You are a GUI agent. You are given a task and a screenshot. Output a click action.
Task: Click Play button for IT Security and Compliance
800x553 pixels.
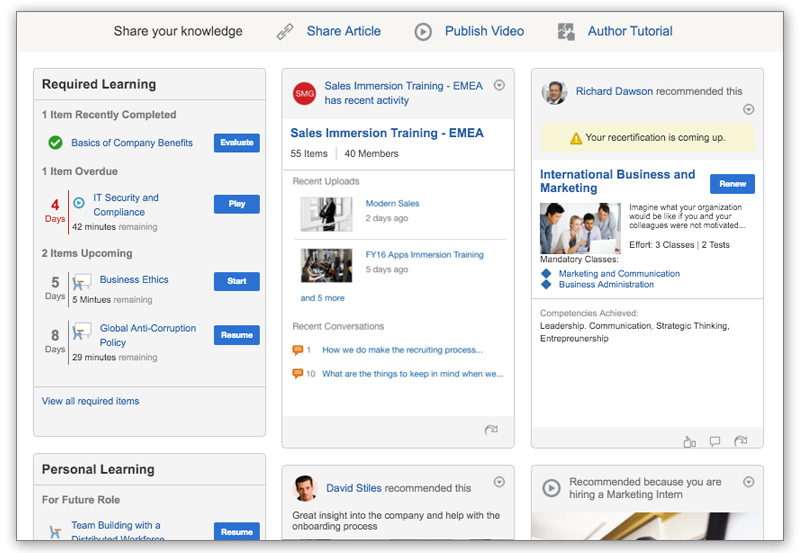[x=237, y=204]
